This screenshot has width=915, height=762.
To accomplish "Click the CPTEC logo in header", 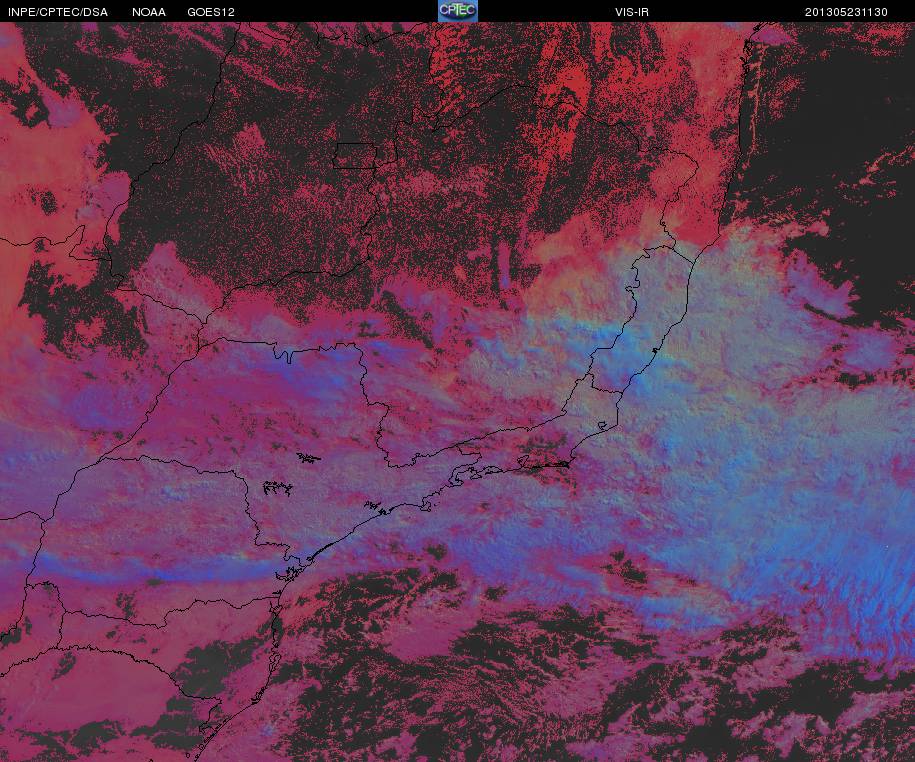I will [458, 11].
